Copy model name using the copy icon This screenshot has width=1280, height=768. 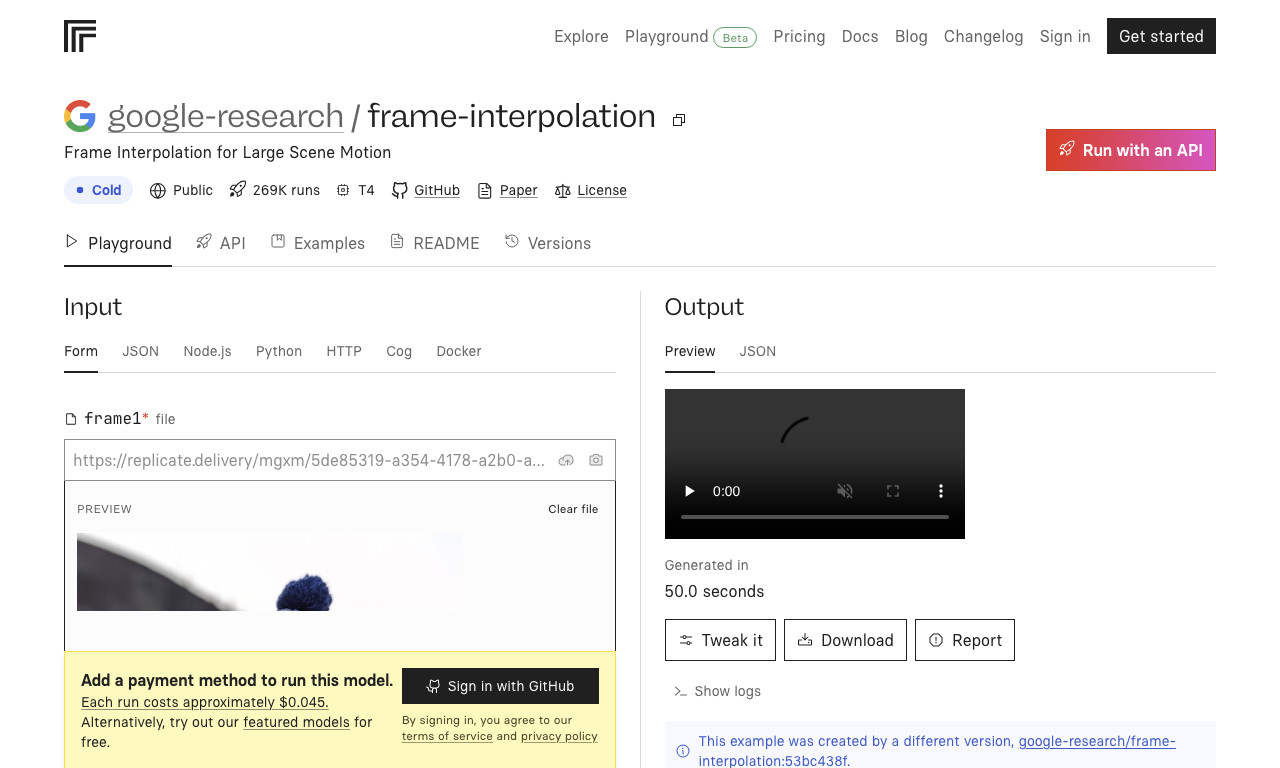[679, 120]
